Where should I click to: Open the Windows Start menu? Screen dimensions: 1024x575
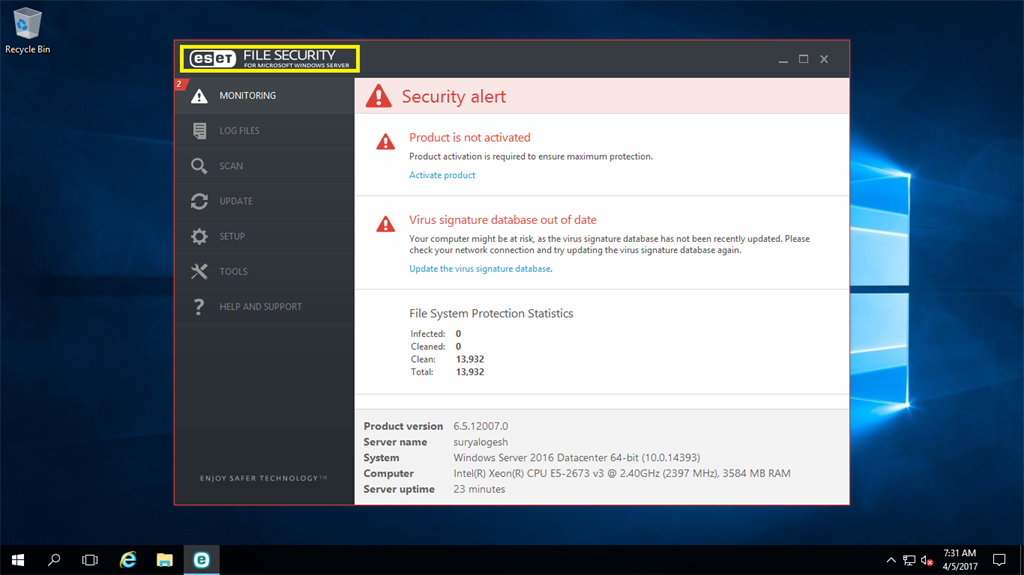click(x=18, y=560)
